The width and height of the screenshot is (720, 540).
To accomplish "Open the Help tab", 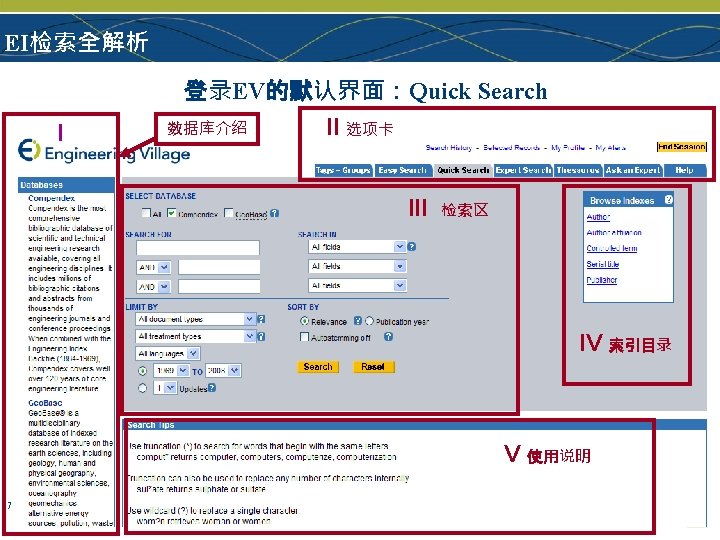I will 685,170.
